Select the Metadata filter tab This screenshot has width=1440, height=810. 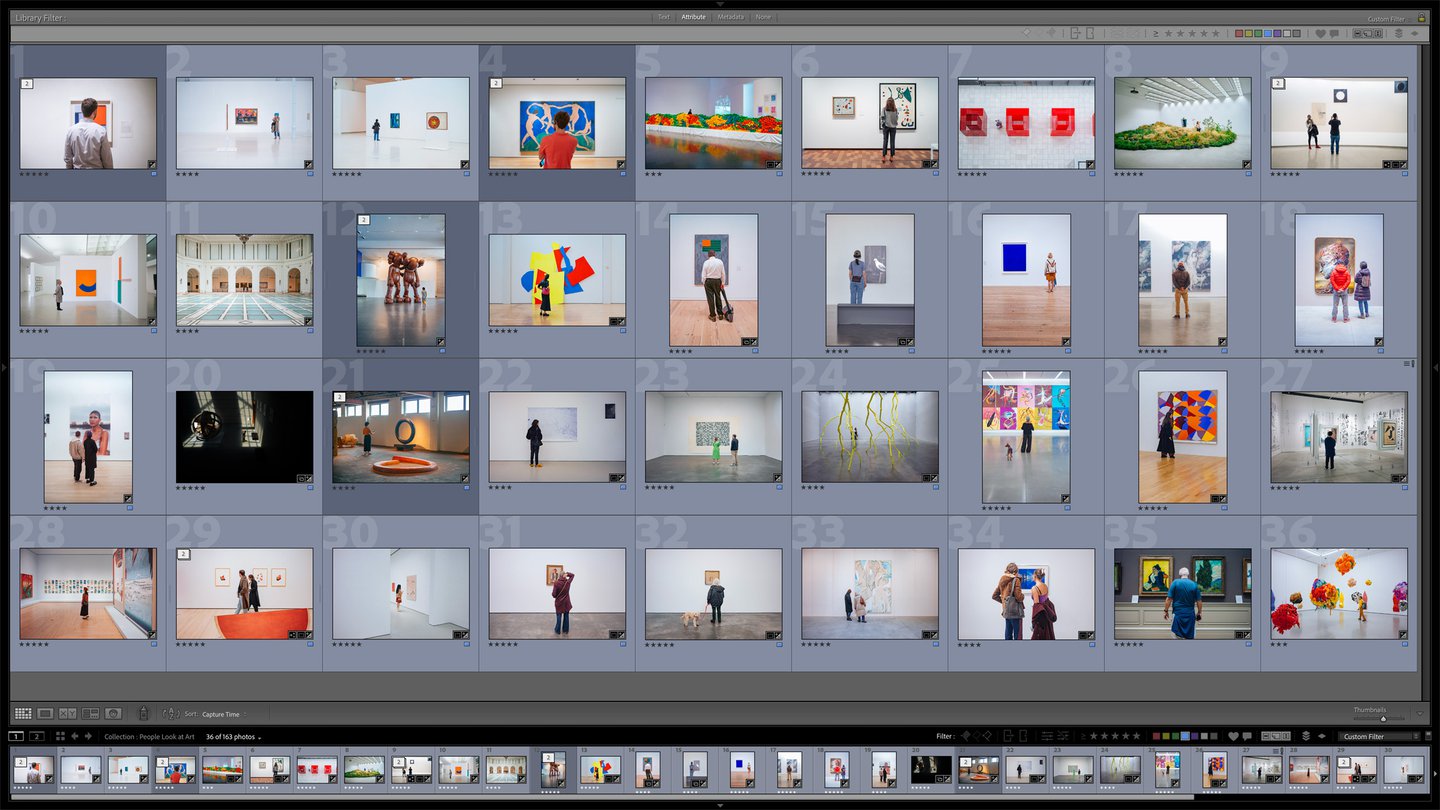click(x=730, y=17)
